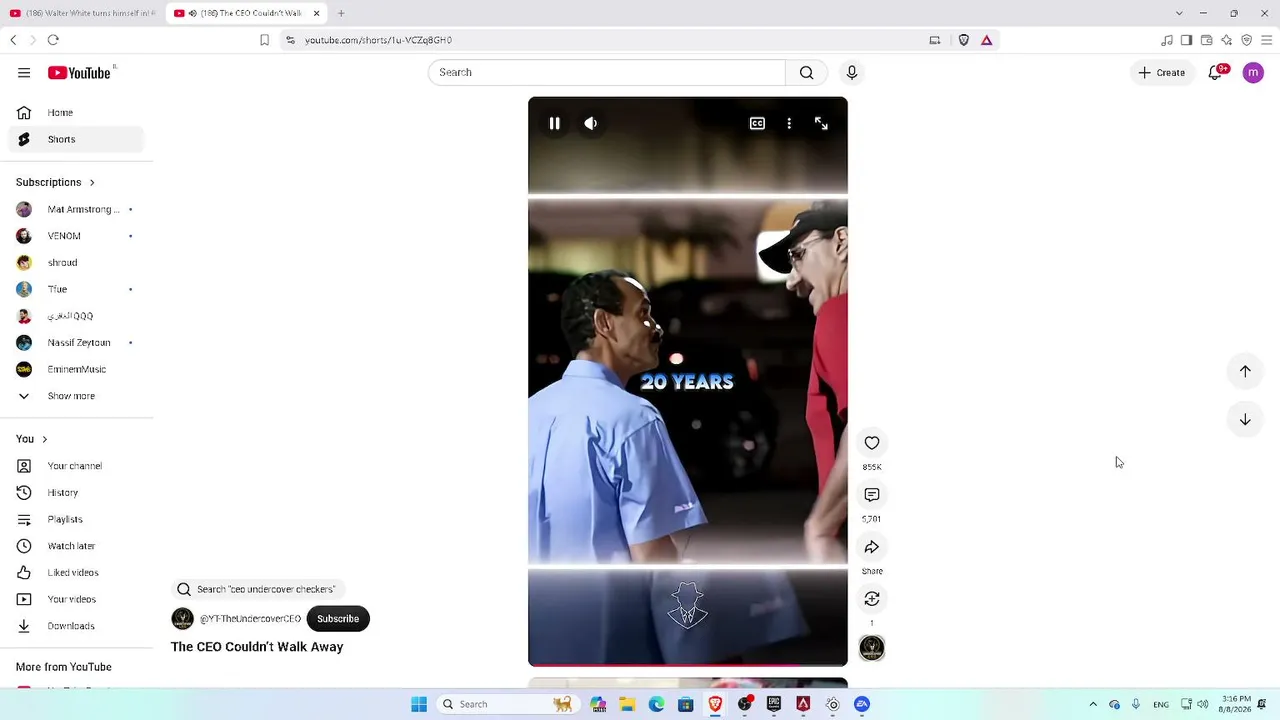Click the YouTube logo
This screenshot has height=720, width=1280.
[x=79, y=73]
